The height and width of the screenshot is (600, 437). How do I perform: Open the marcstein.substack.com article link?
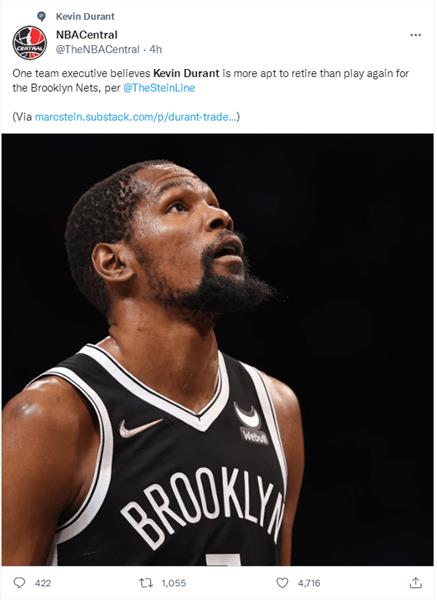click(x=136, y=117)
